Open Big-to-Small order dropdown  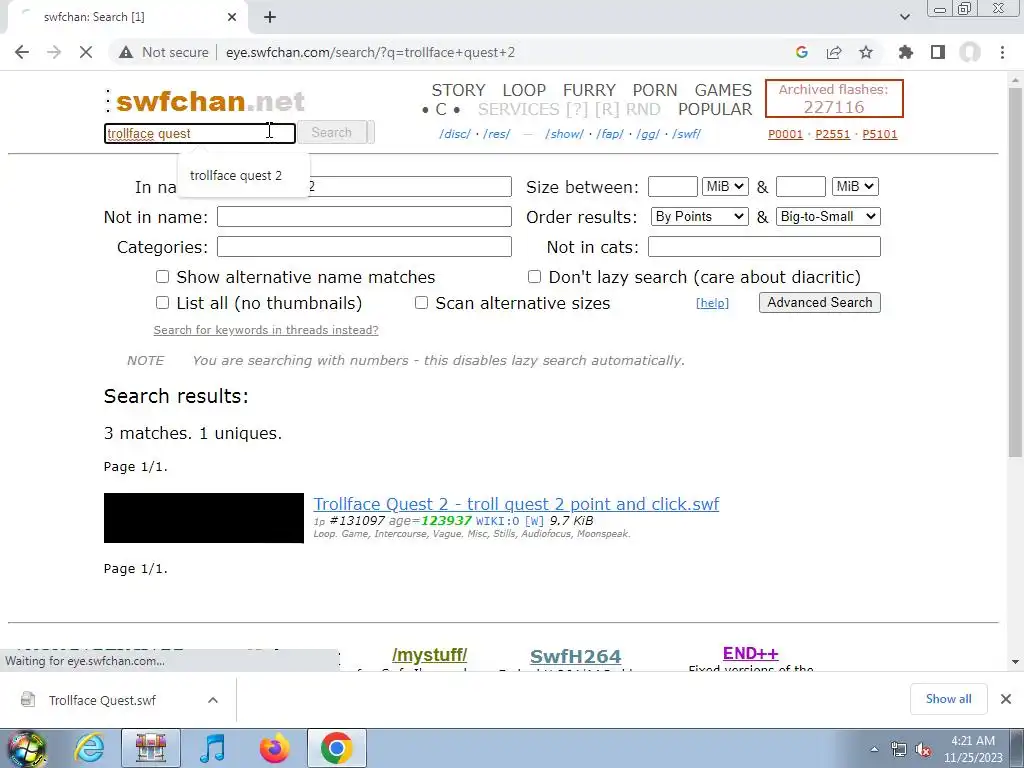click(x=828, y=216)
